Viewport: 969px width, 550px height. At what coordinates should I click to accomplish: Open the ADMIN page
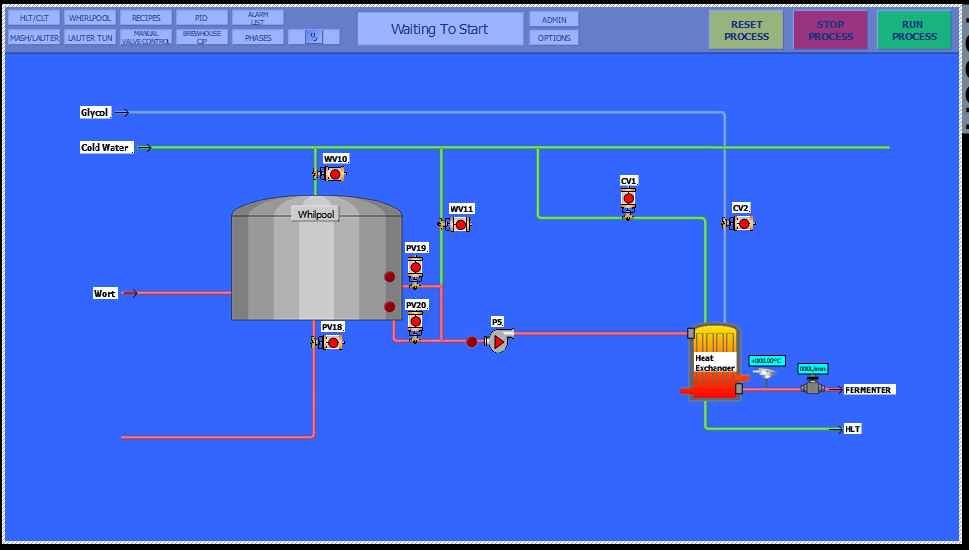[x=554, y=20]
